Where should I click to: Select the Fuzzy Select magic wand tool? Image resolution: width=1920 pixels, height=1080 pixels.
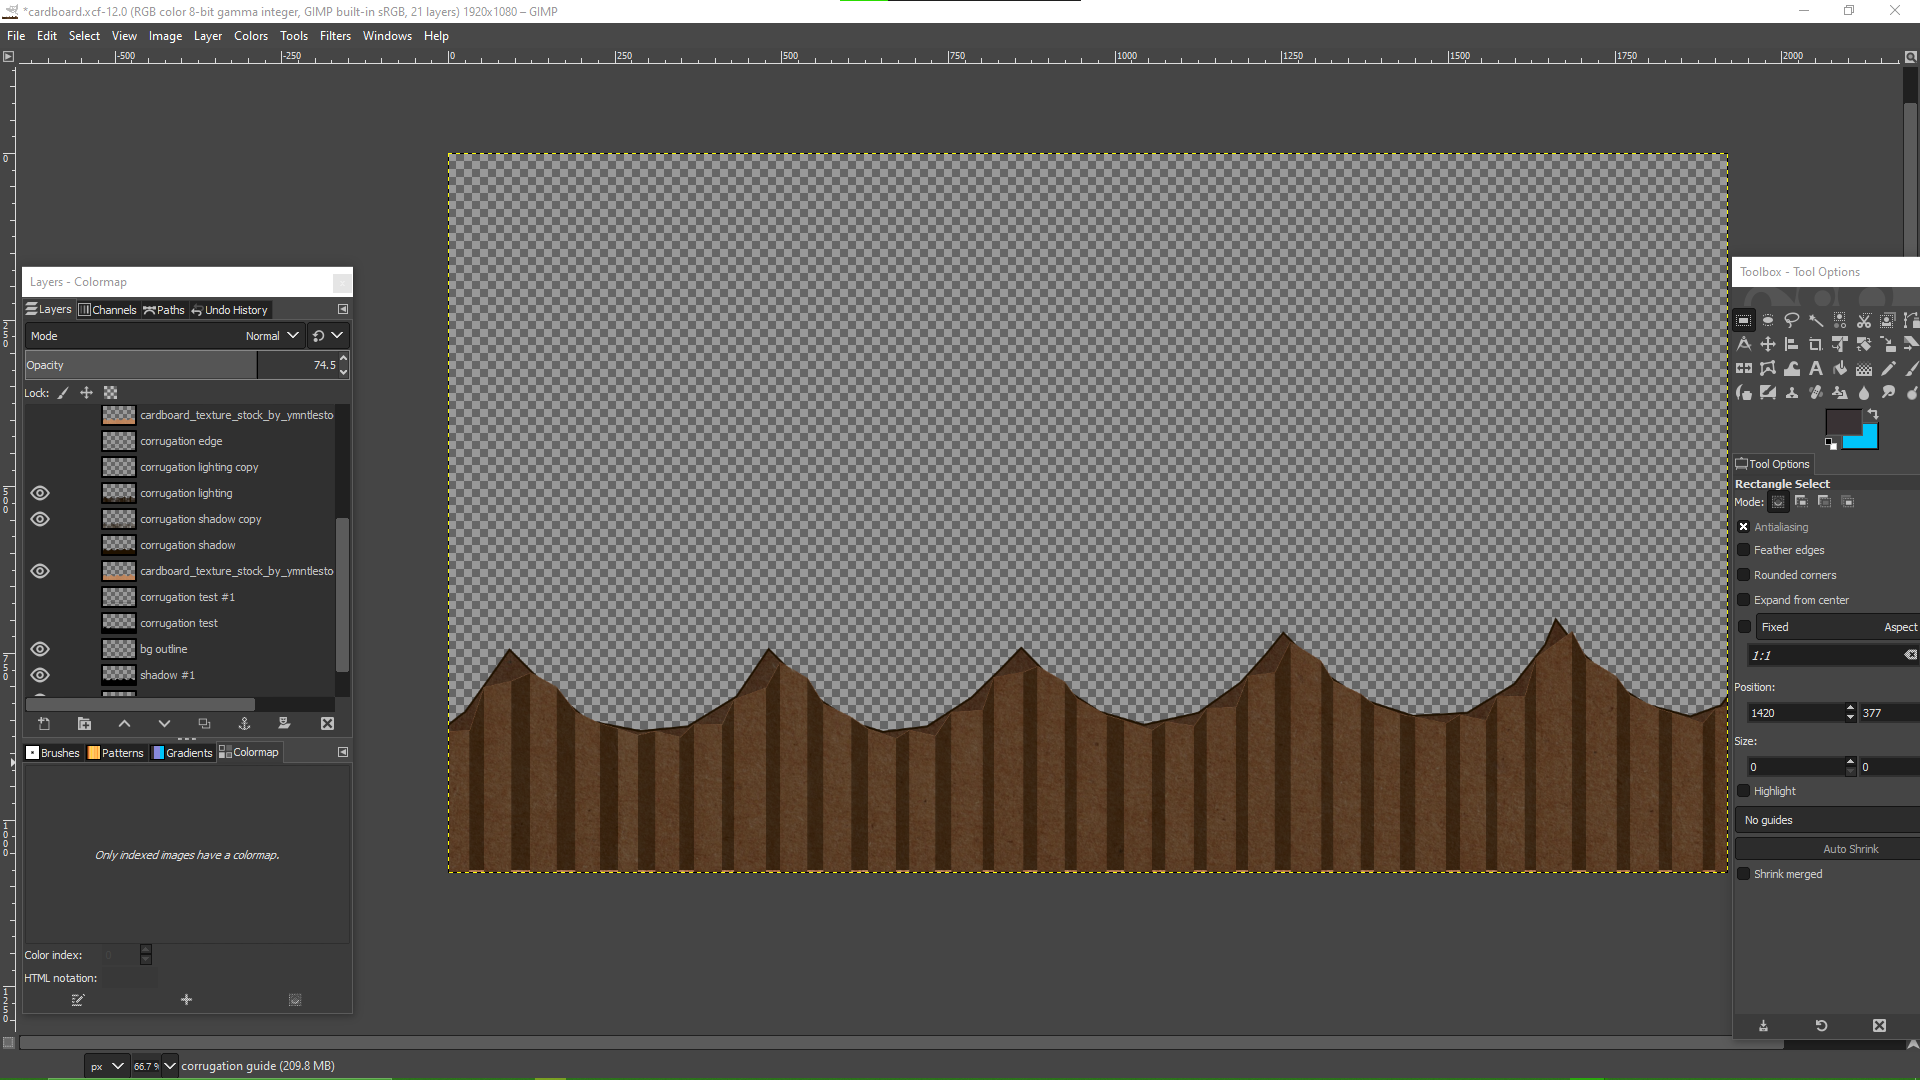[x=1816, y=321]
